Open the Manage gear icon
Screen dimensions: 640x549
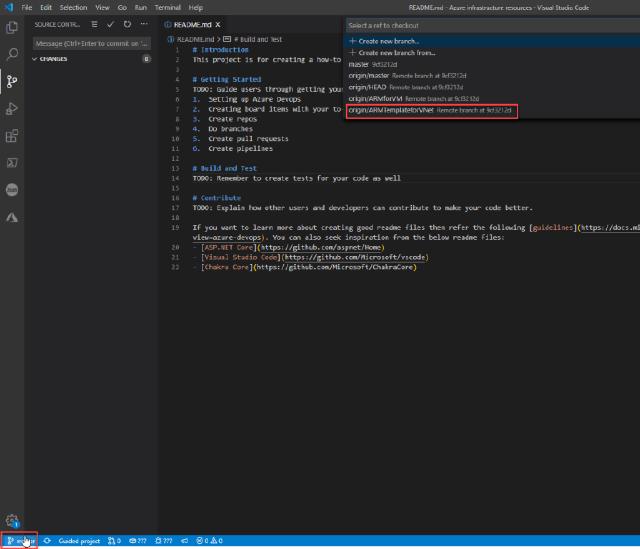12,520
